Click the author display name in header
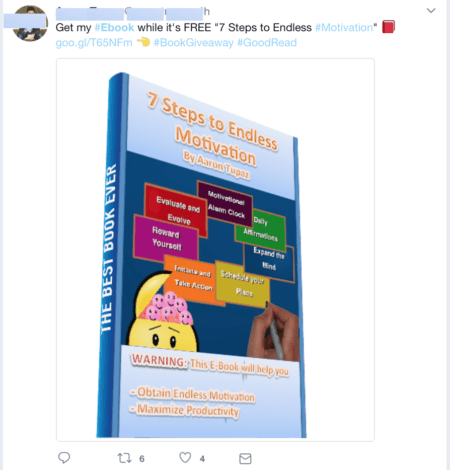This screenshot has height=470, width=450. pyautogui.click(x=89, y=12)
